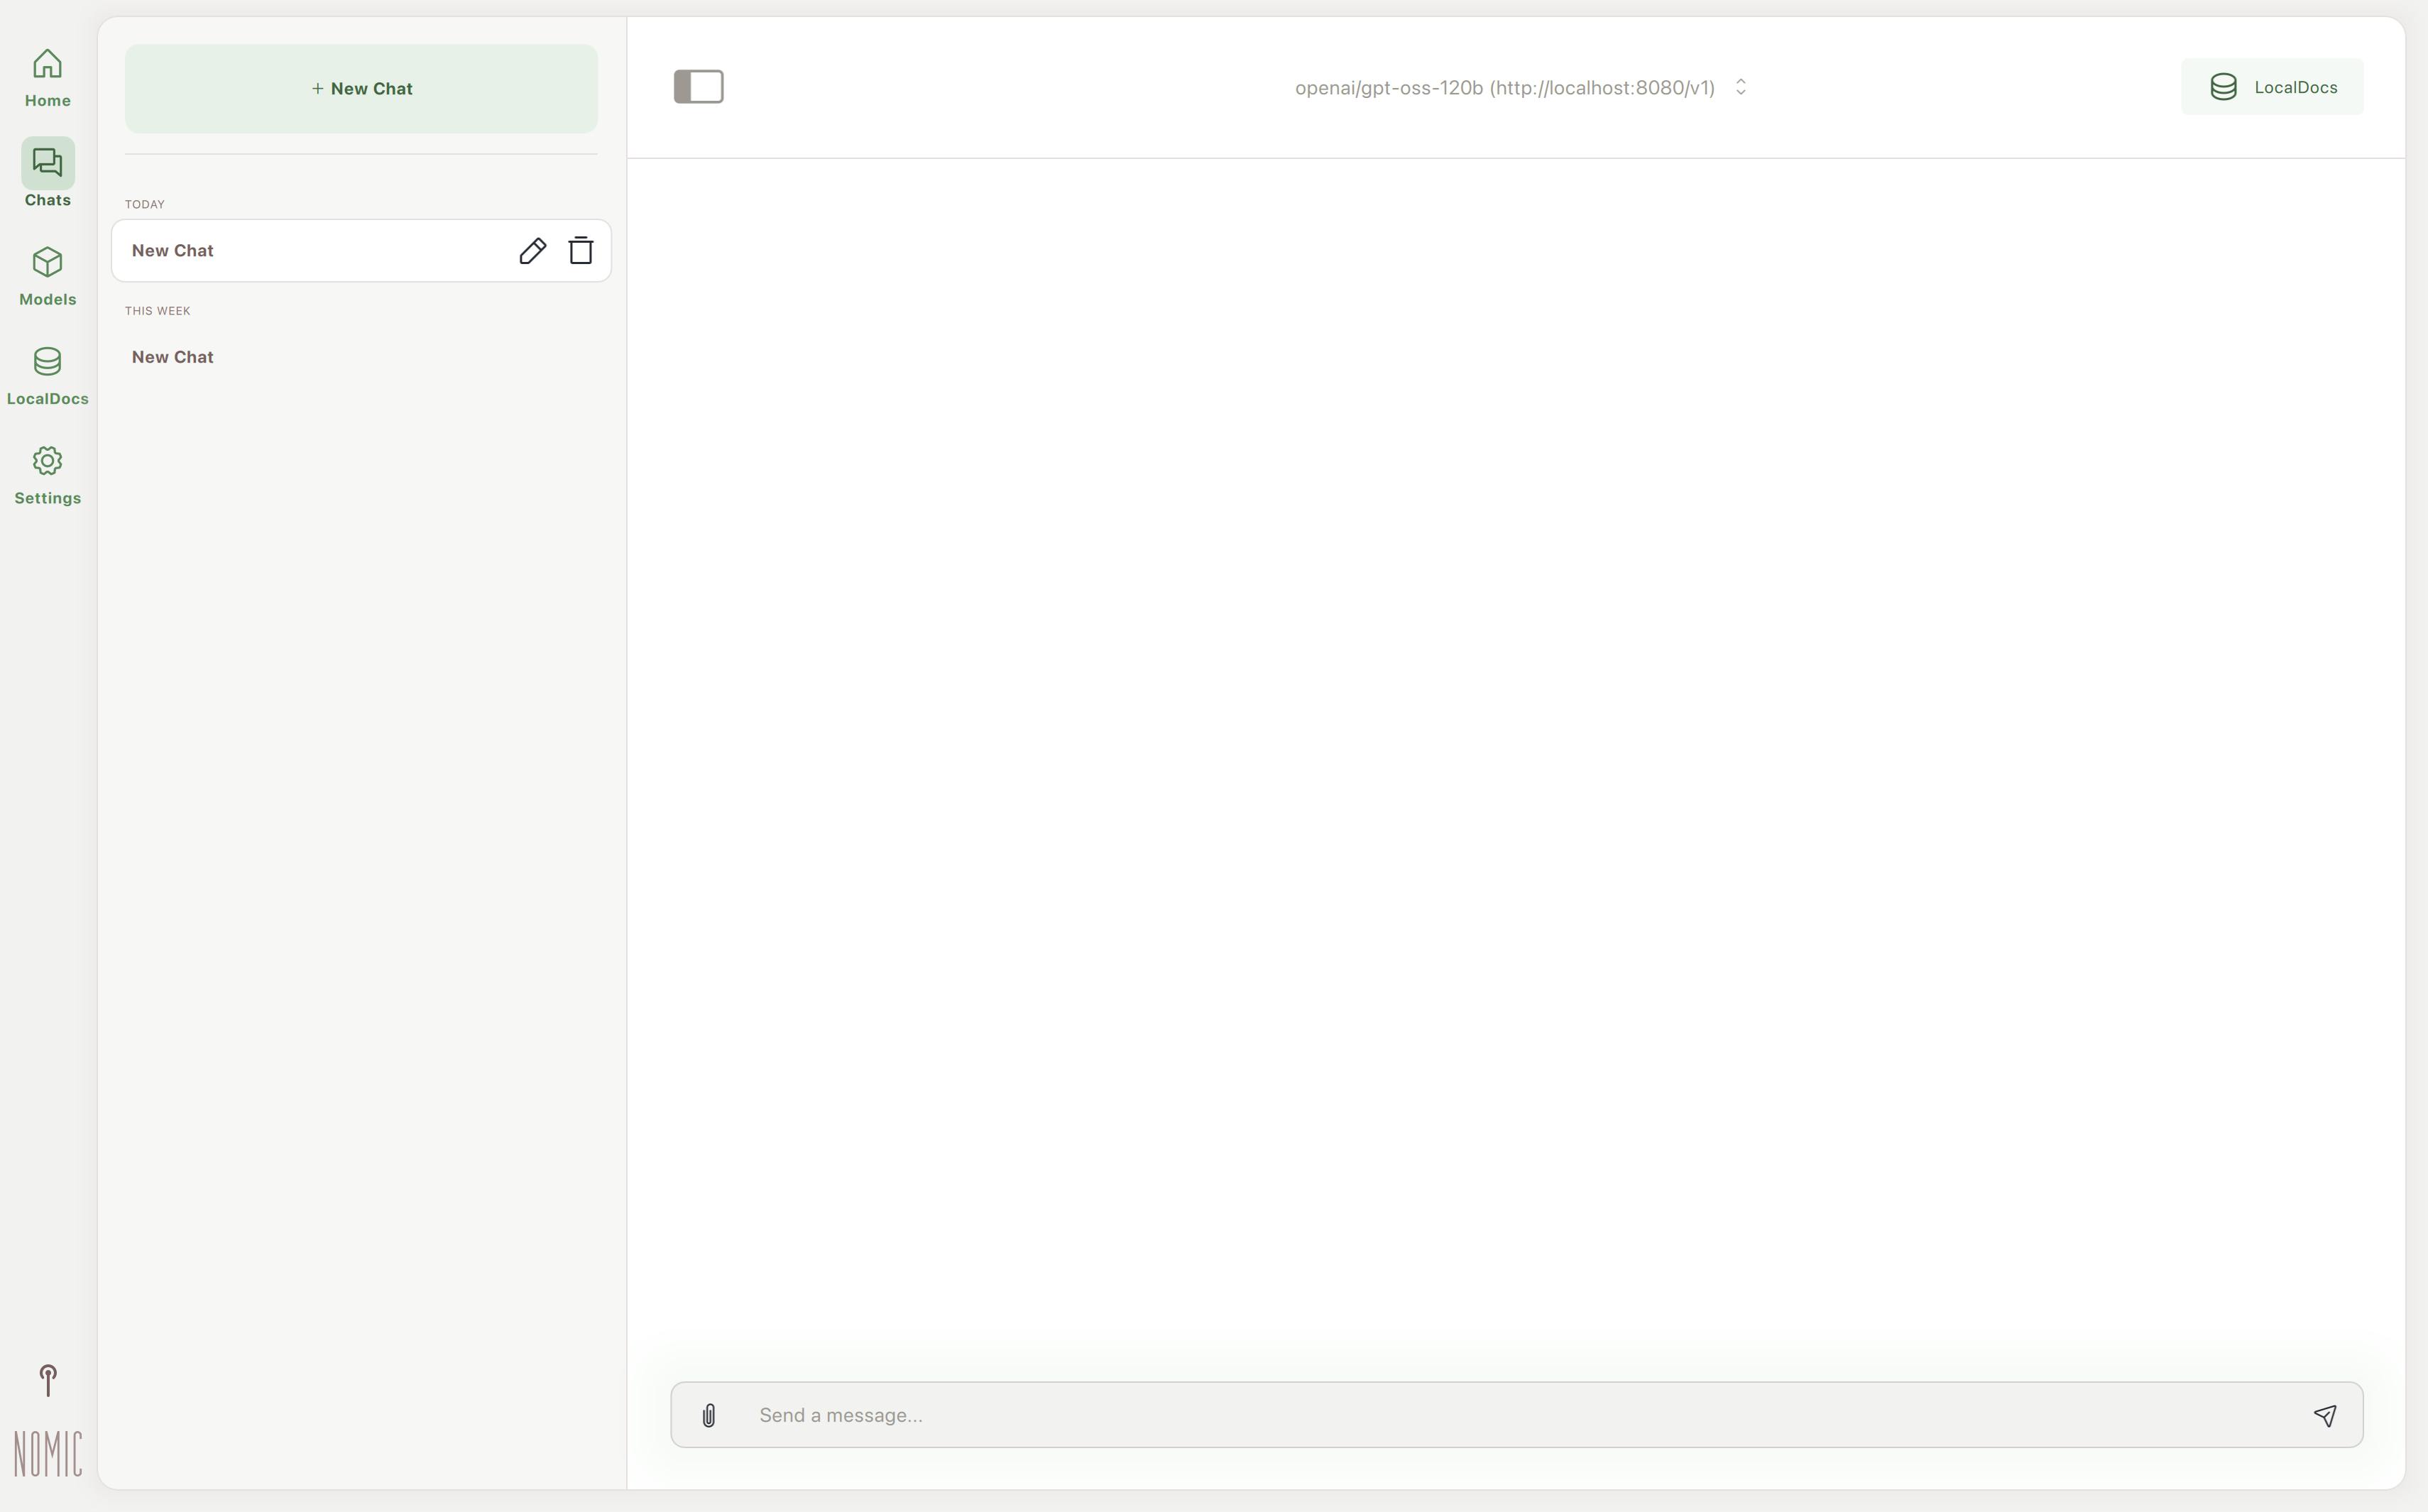Select today's New Chat entry

[300, 251]
